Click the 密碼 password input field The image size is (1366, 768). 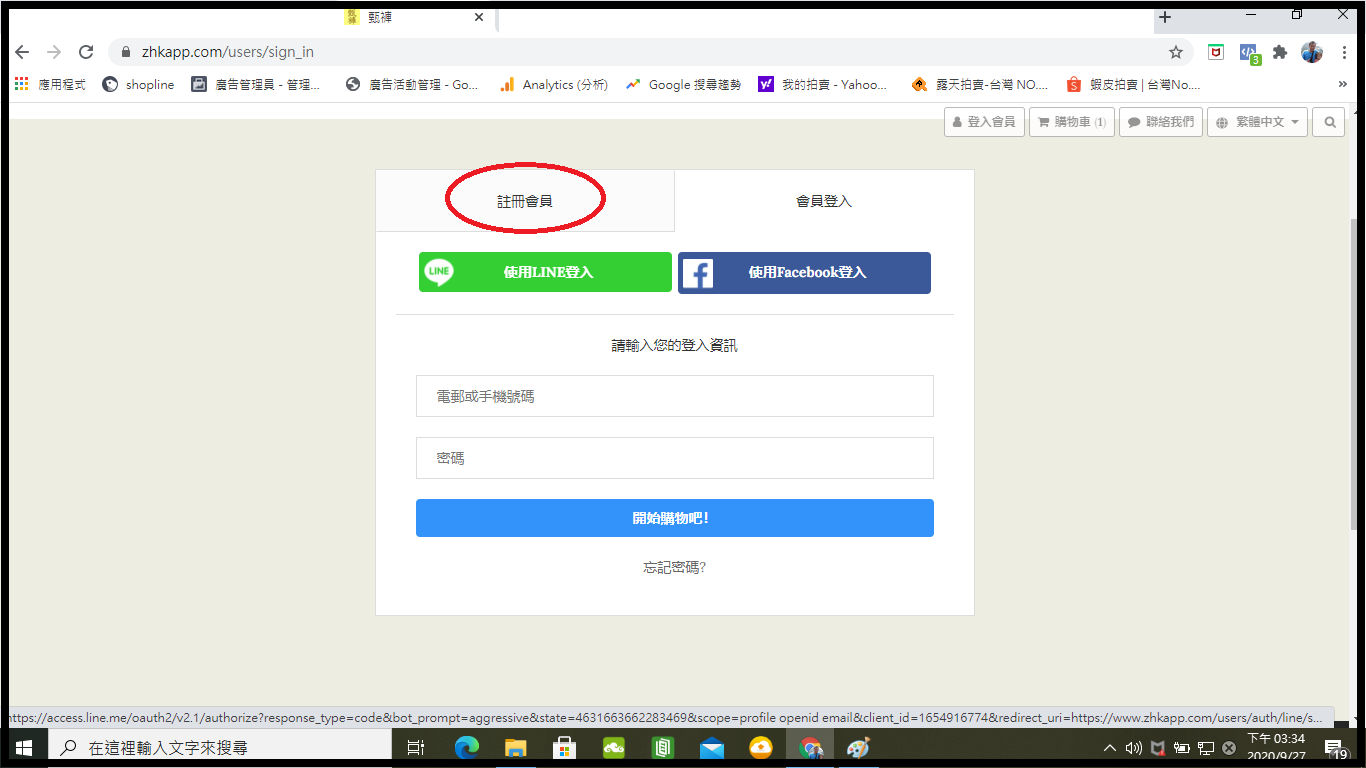[x=674, y=457]
